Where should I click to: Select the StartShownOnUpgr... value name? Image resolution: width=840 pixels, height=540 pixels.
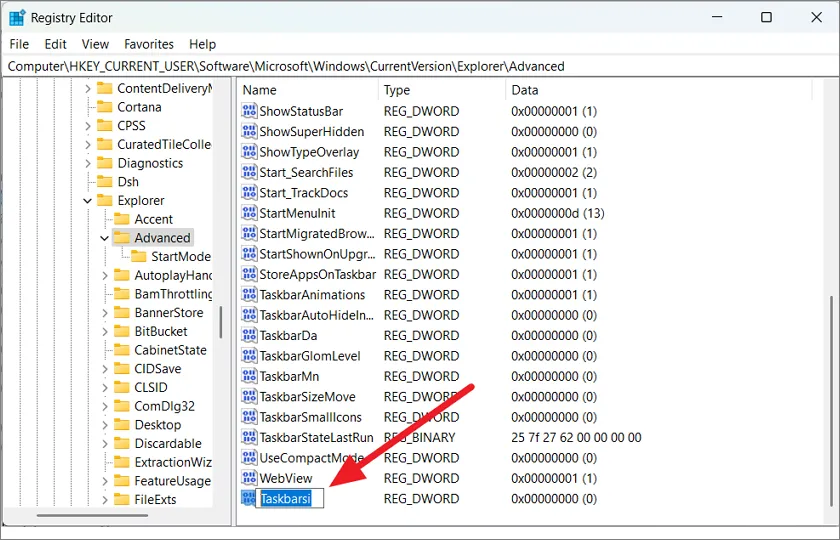[317, 254]
